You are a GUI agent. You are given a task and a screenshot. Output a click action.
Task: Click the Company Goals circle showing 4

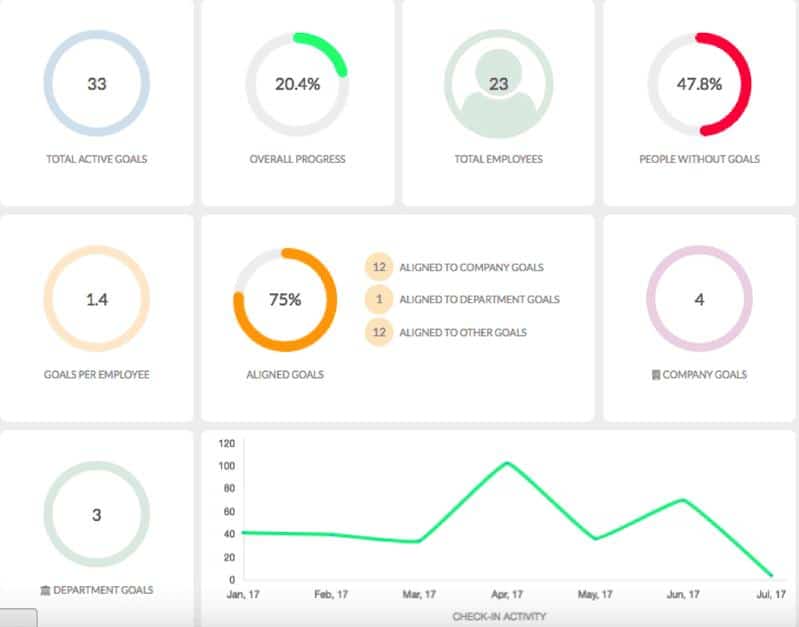coord(699,299)
